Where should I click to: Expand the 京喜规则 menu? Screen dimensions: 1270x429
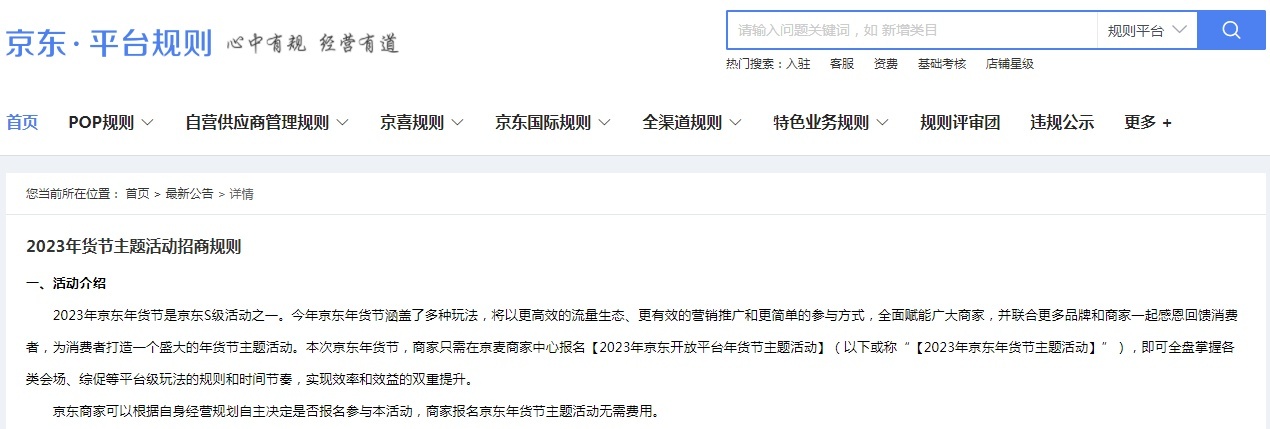pos(422,123)
